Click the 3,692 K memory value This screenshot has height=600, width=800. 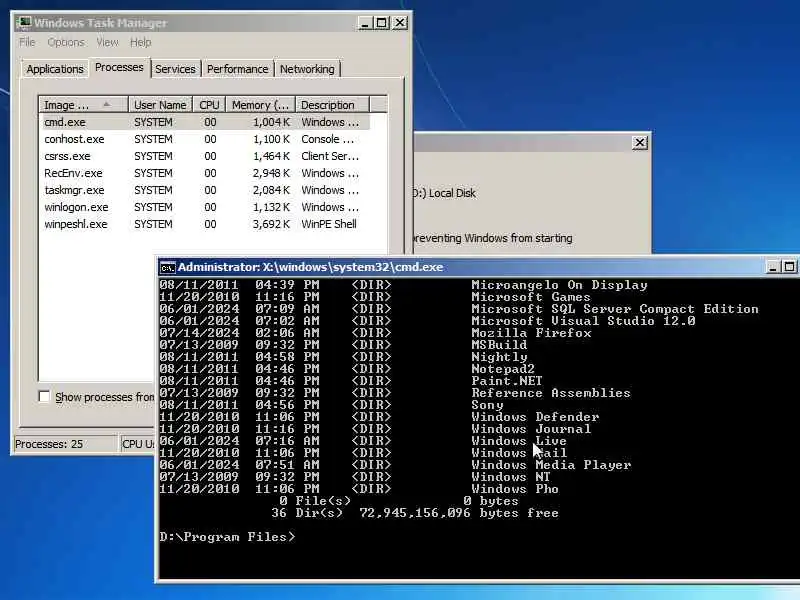coord(271,224)
